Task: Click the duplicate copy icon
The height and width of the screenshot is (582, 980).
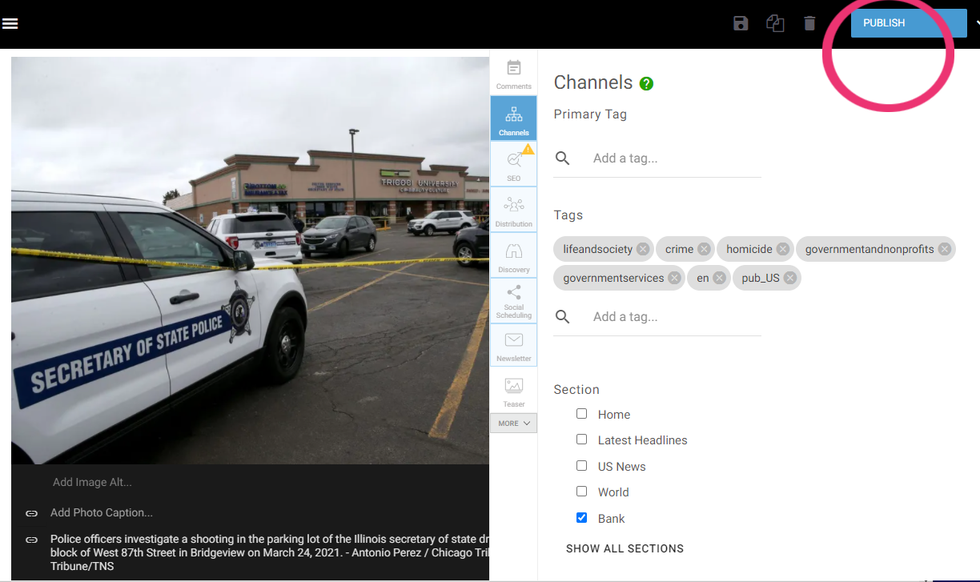Action: (775, 23)
